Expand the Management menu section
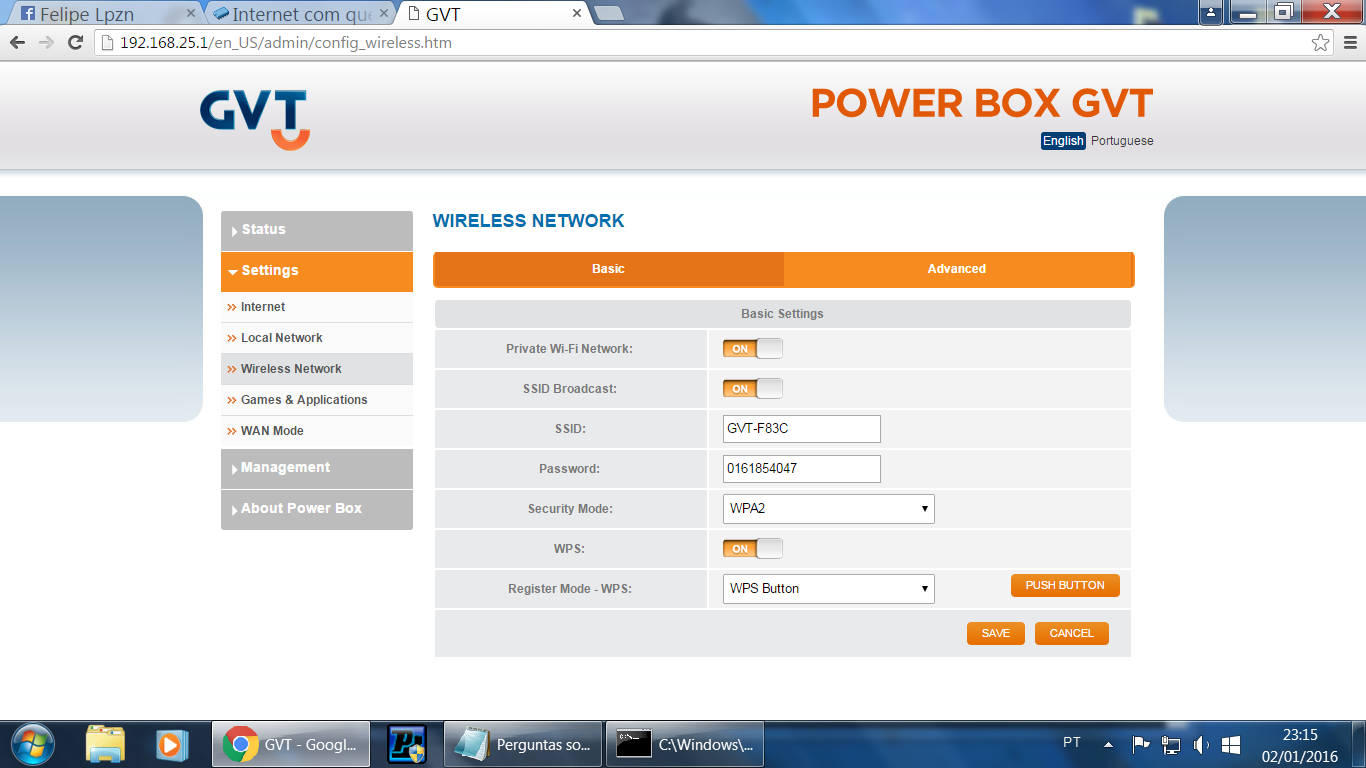The height and width of the screenshot is (768, 1366). pos(317,468)
